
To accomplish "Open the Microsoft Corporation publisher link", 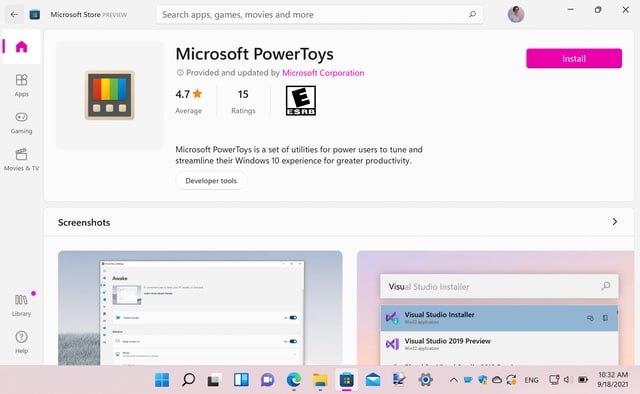I will coord(323,73).
